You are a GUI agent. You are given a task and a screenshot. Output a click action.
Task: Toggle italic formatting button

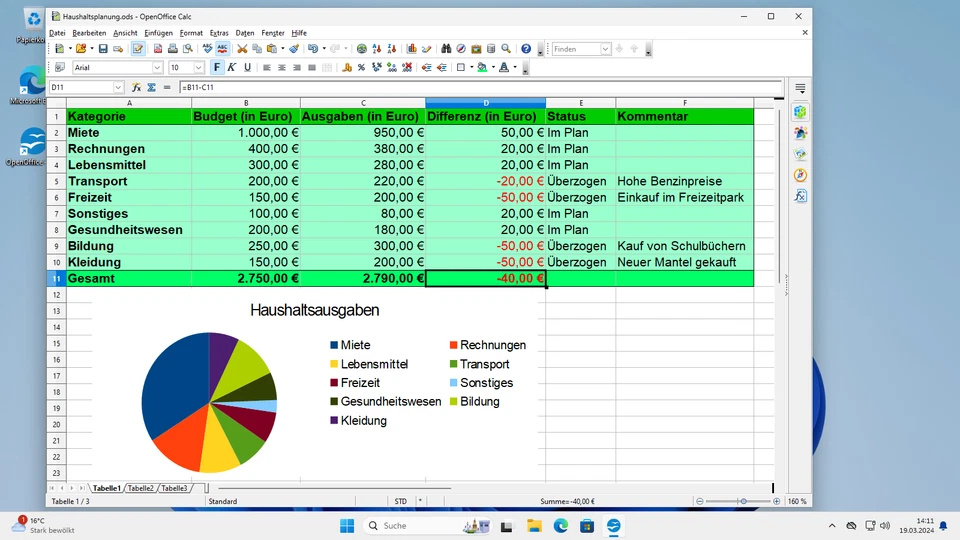coord(232,68)
